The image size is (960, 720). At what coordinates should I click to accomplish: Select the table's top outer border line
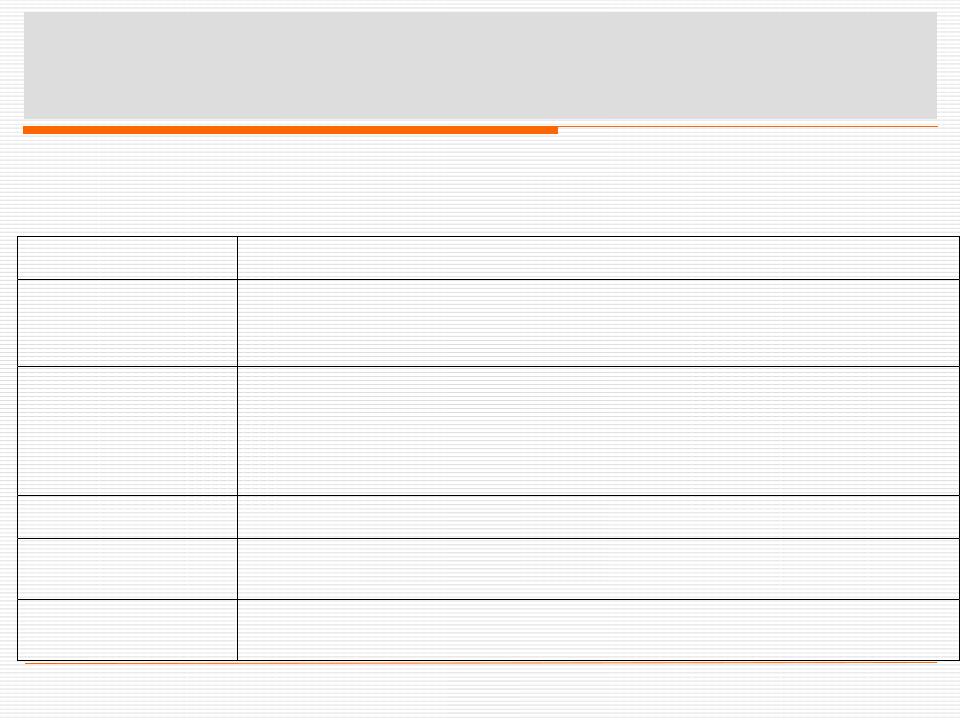[488, 236]
